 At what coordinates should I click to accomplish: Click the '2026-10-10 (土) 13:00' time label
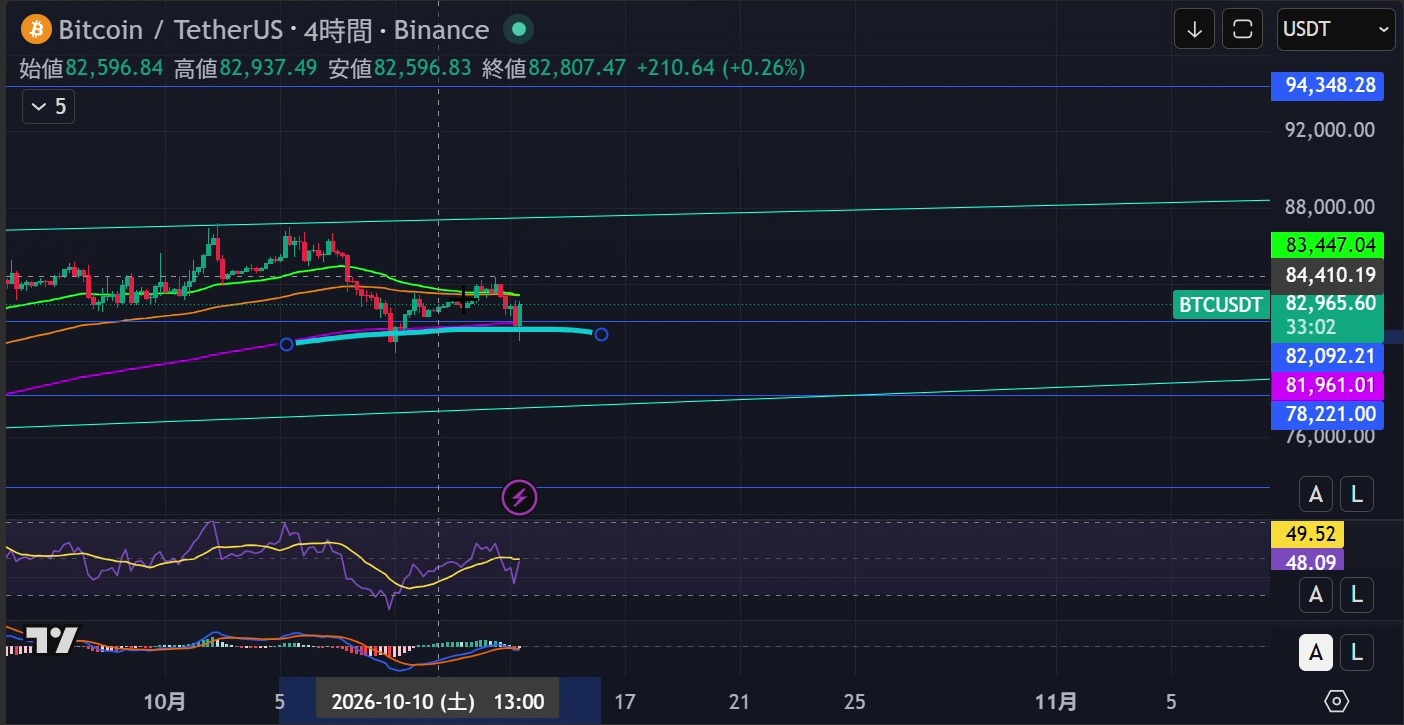(x=437, y=701)
